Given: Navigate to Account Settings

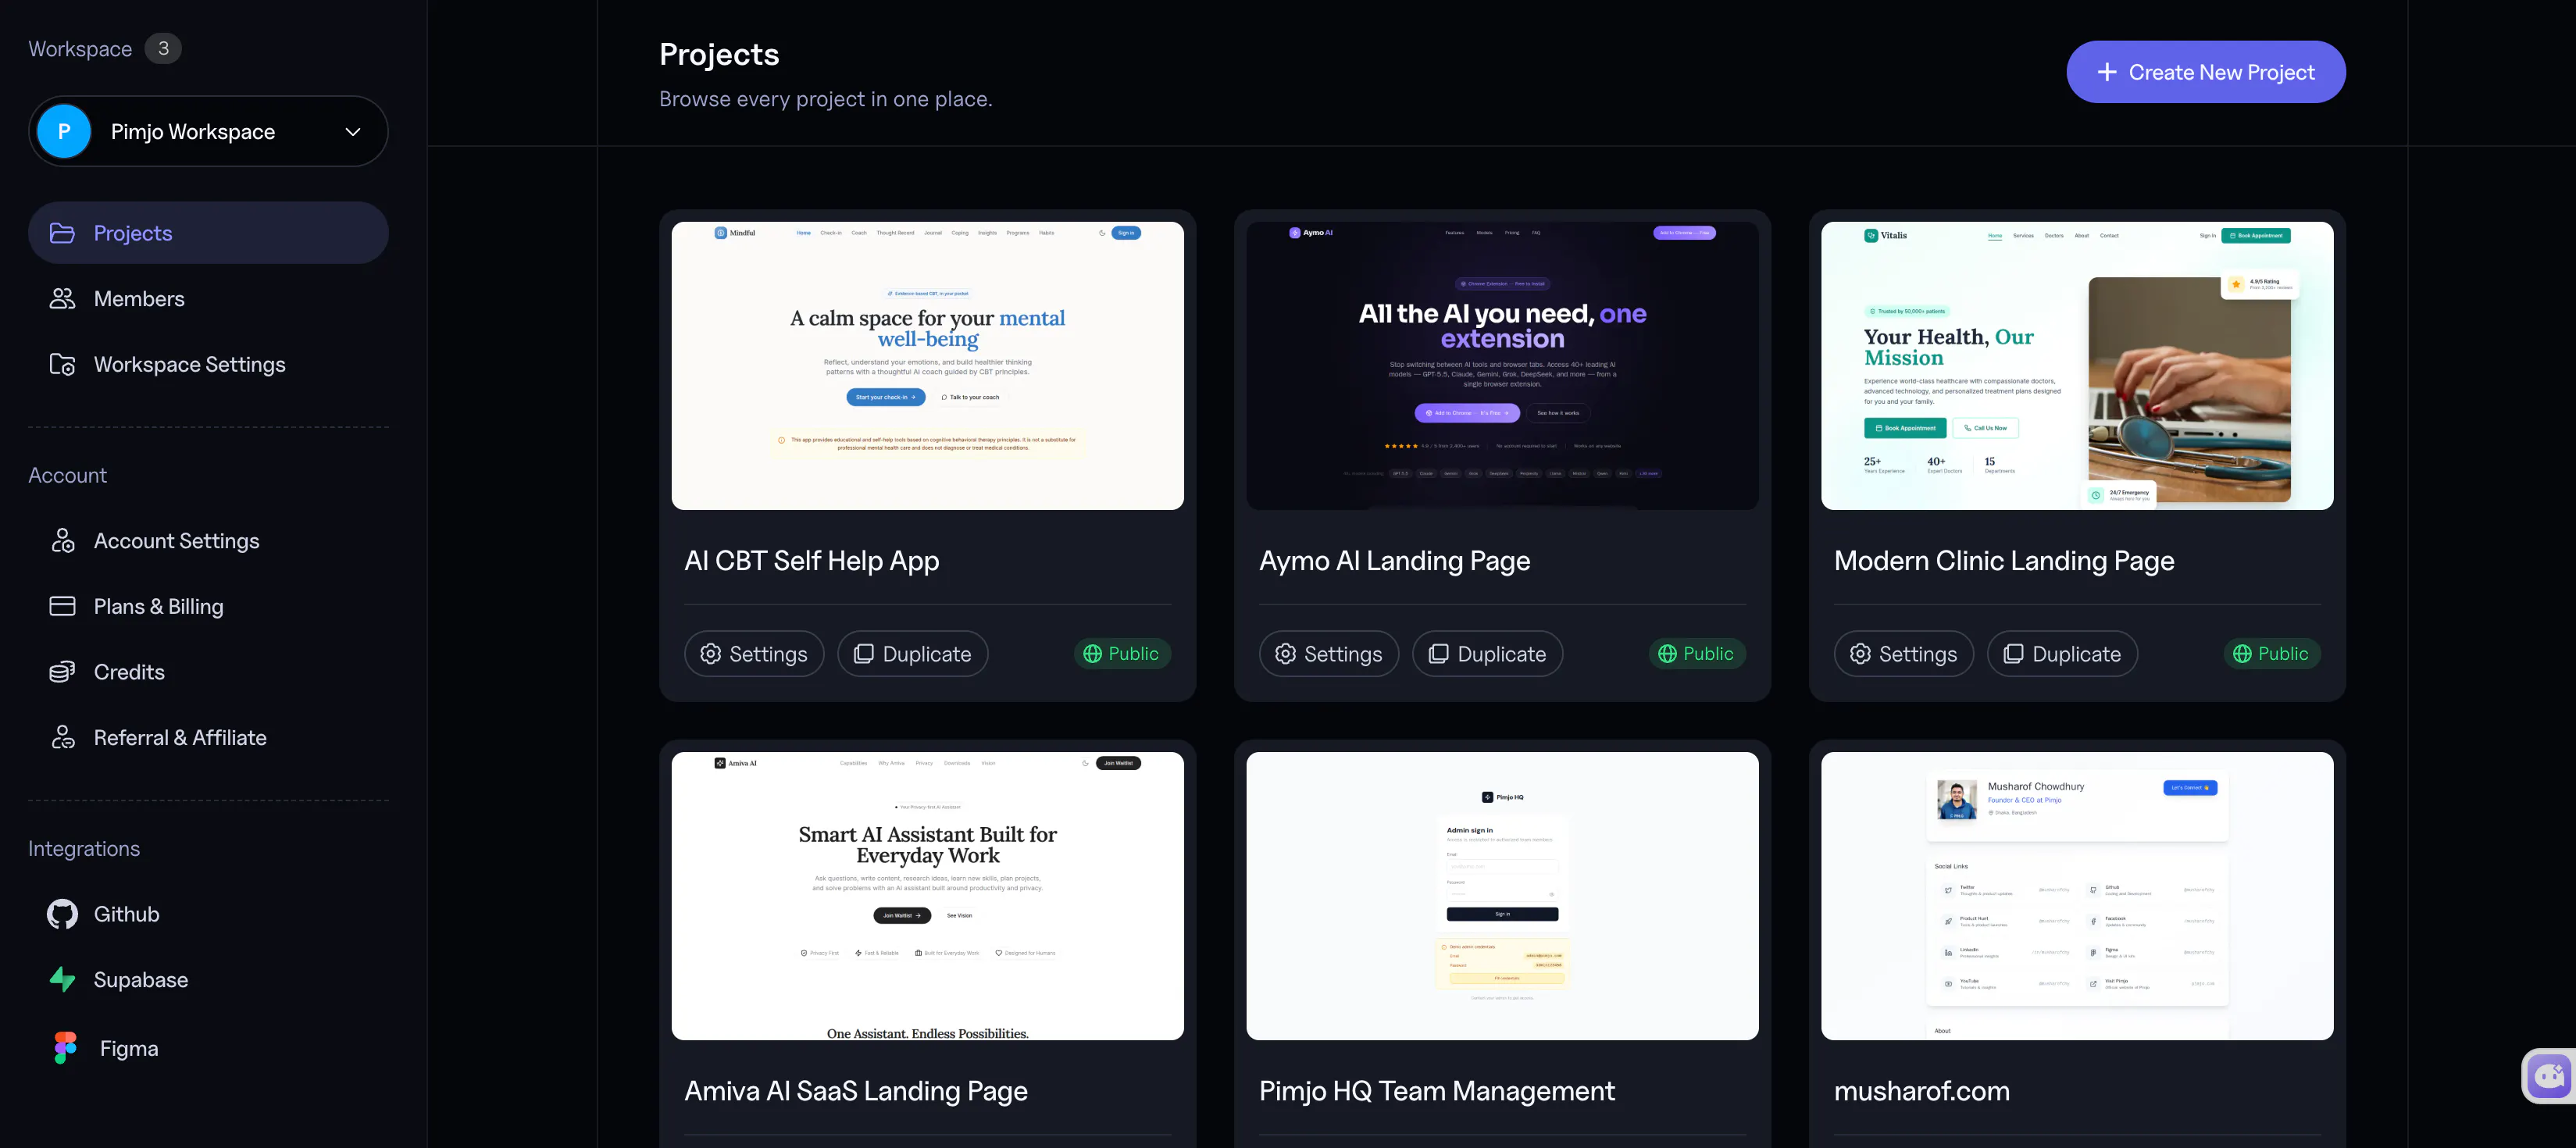Looking at the screenshot, I should coord(208,541).
